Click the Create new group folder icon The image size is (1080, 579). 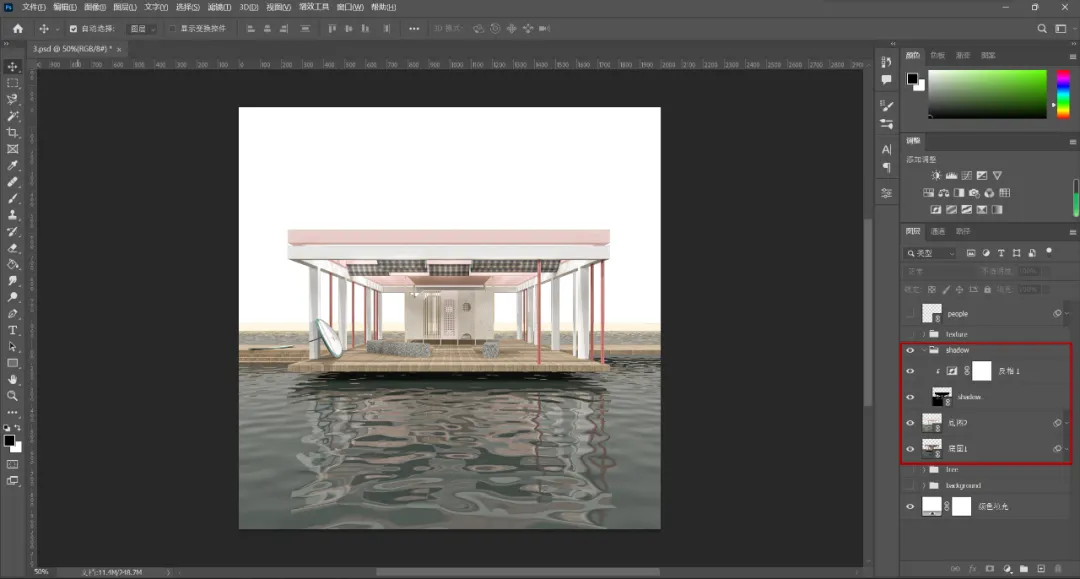[x=1024, y=569]
